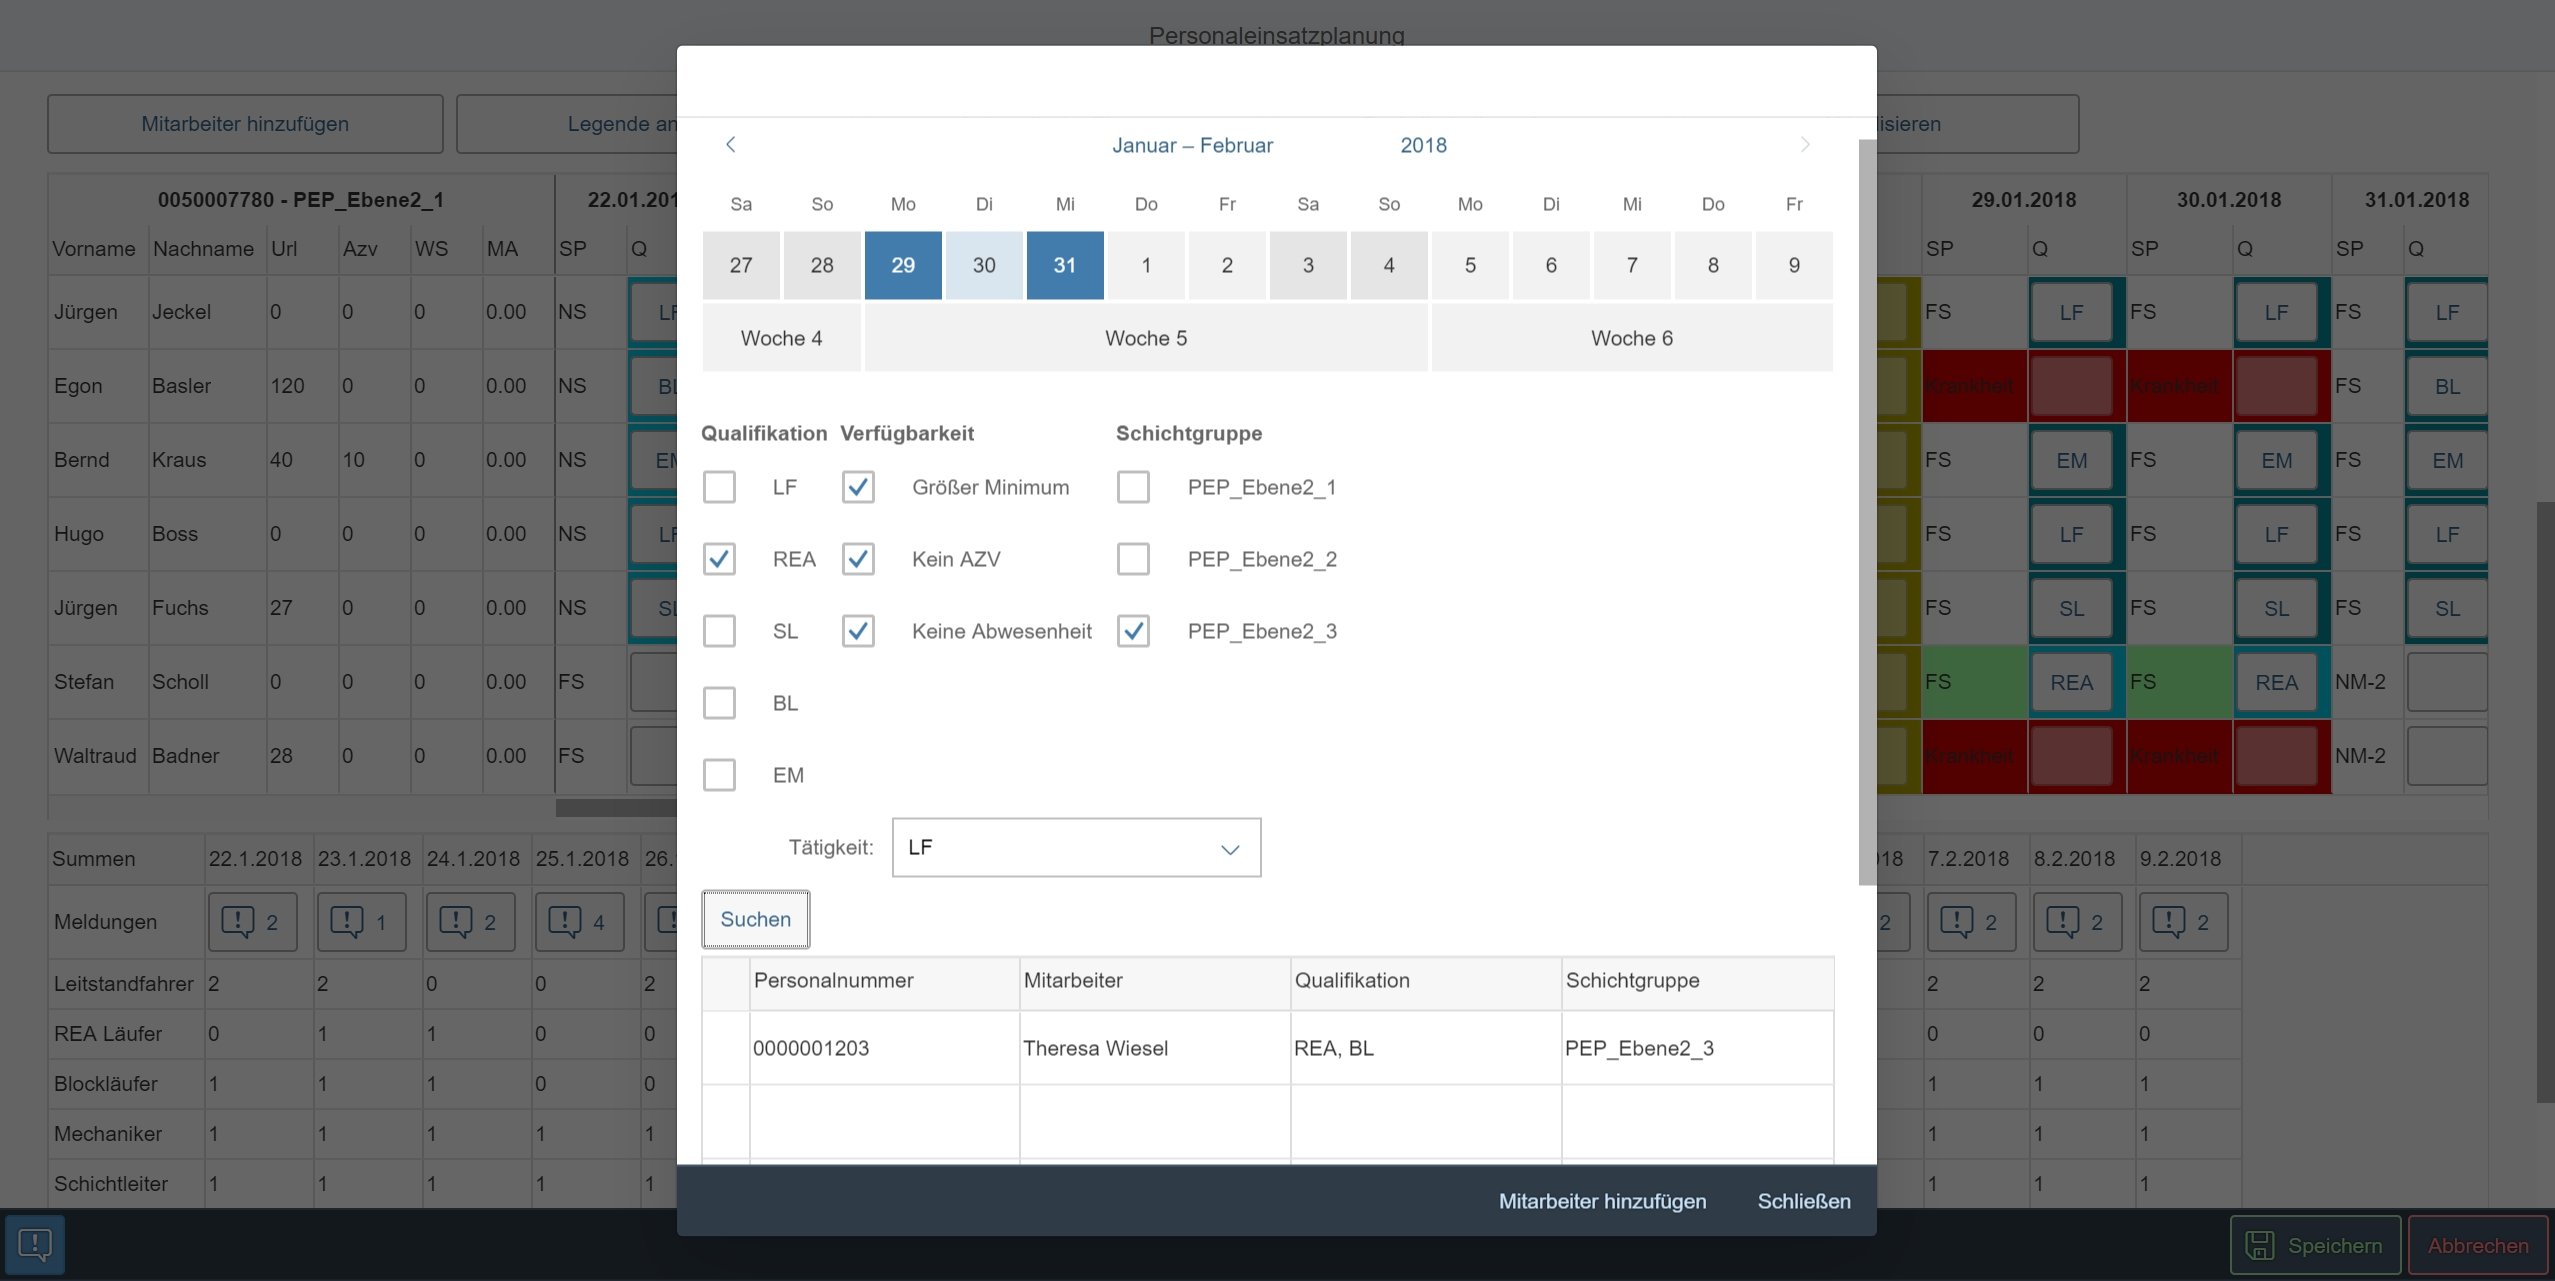Check PEP_Ebene2_1 Schichtgruppe checkbox
2555x1281 pixels.
pos(1133,487)
